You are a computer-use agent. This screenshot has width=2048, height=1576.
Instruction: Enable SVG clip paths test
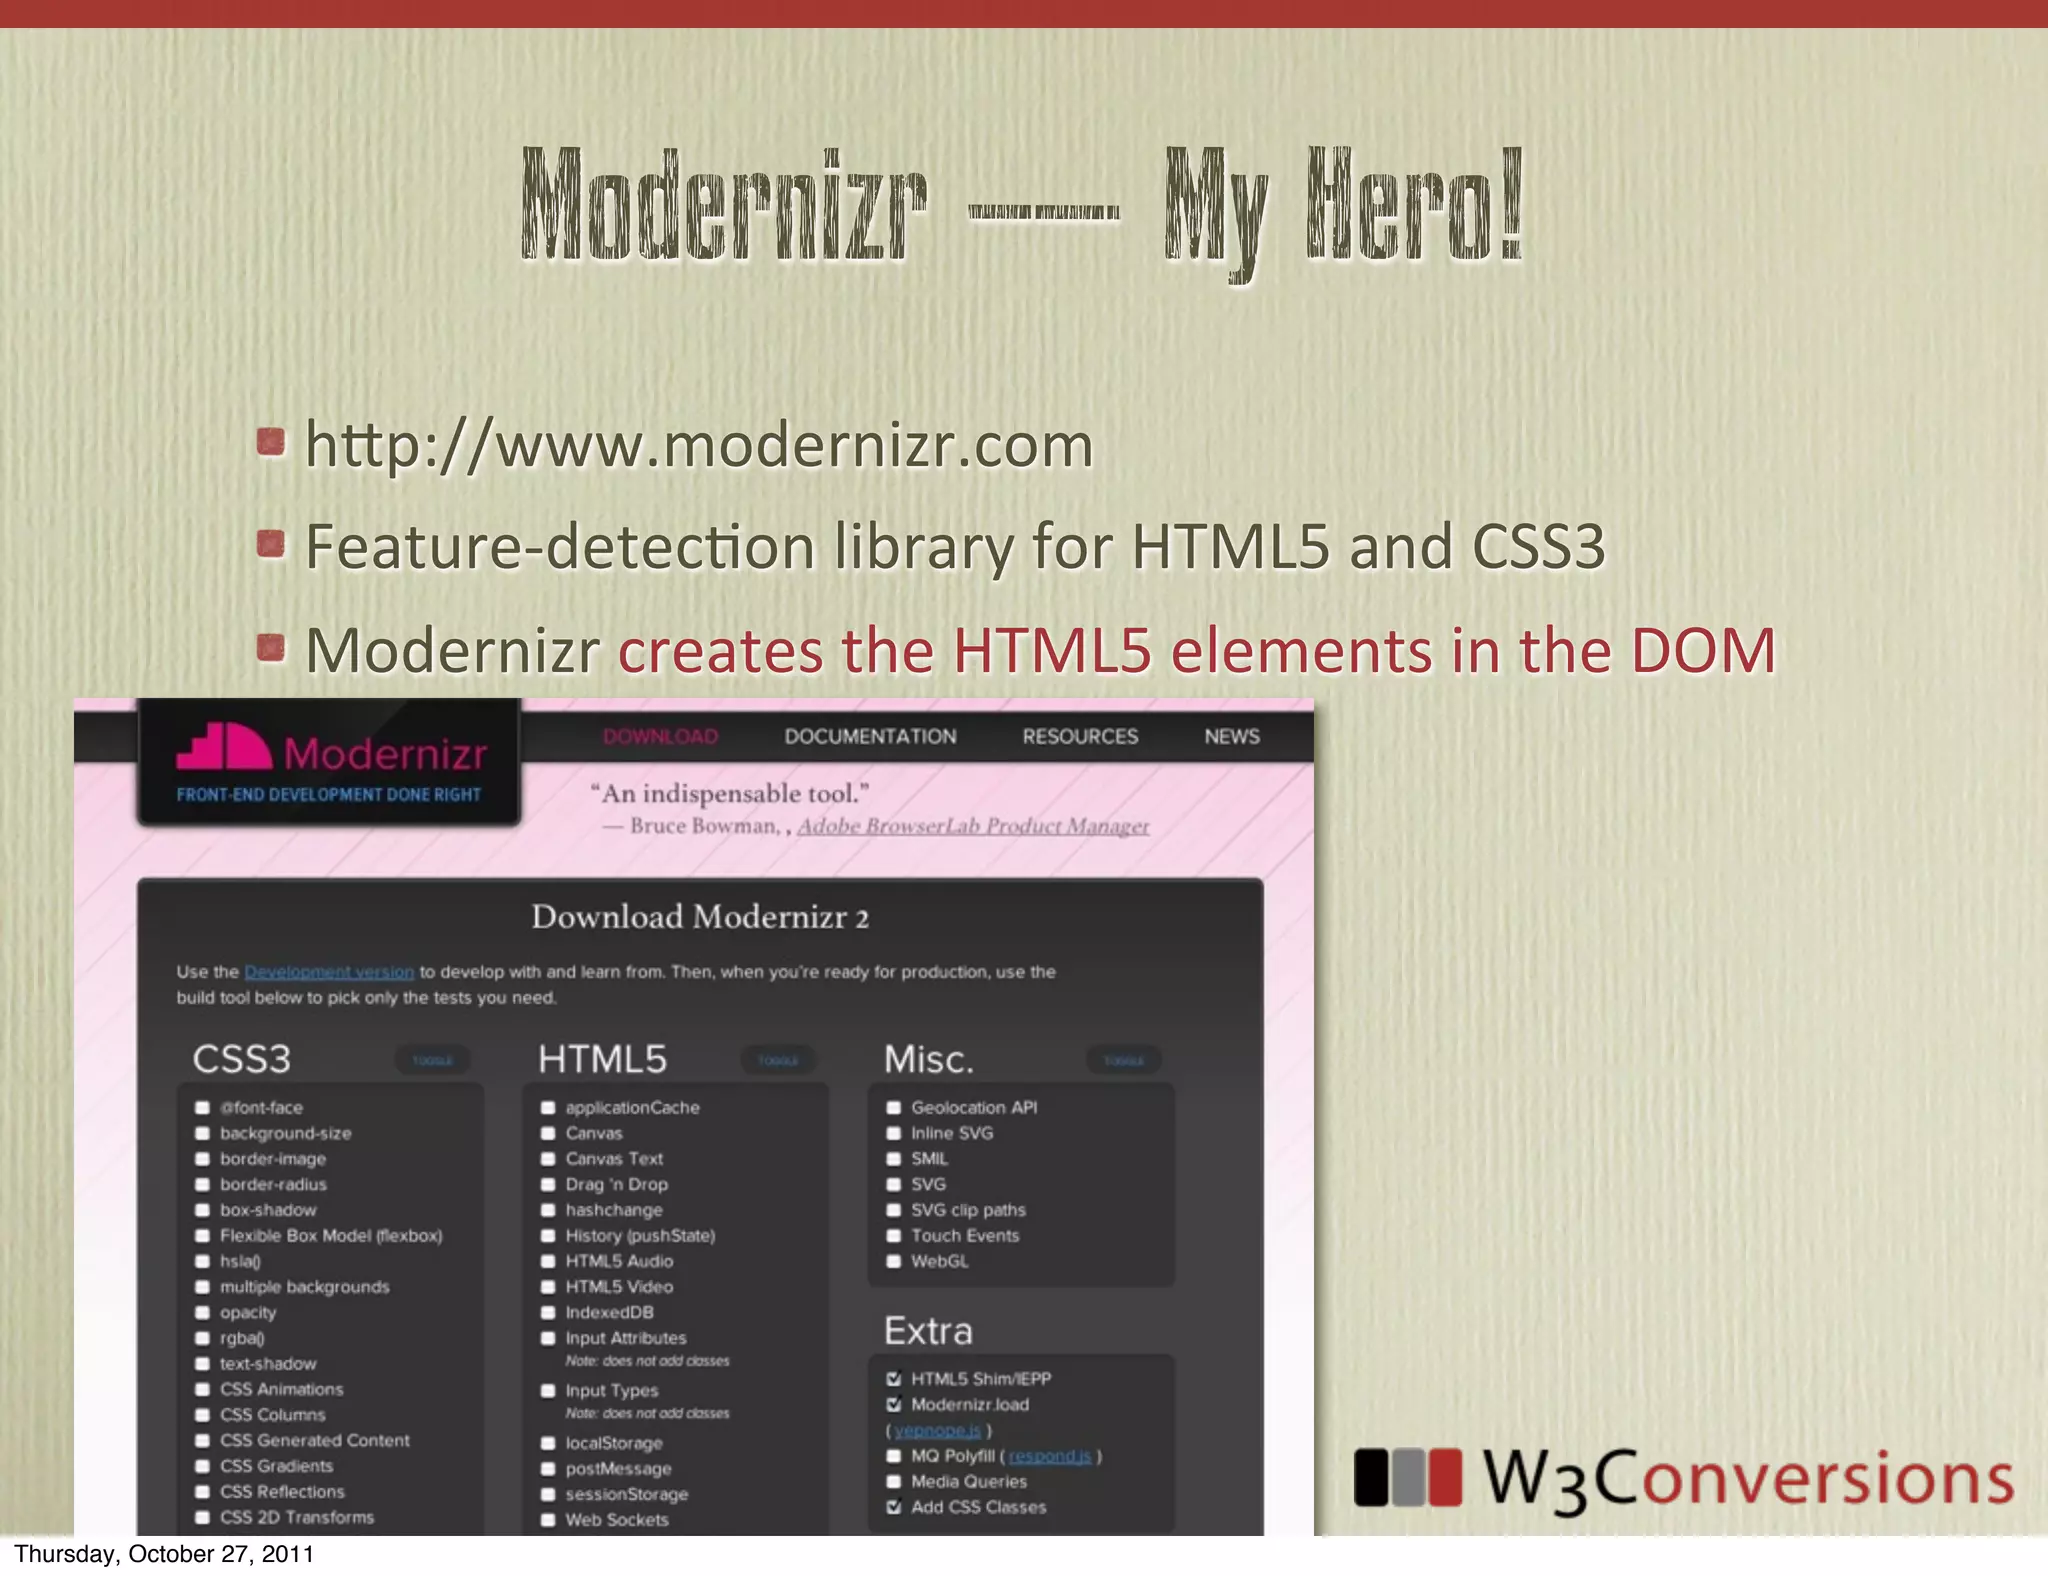point(894,1210)
